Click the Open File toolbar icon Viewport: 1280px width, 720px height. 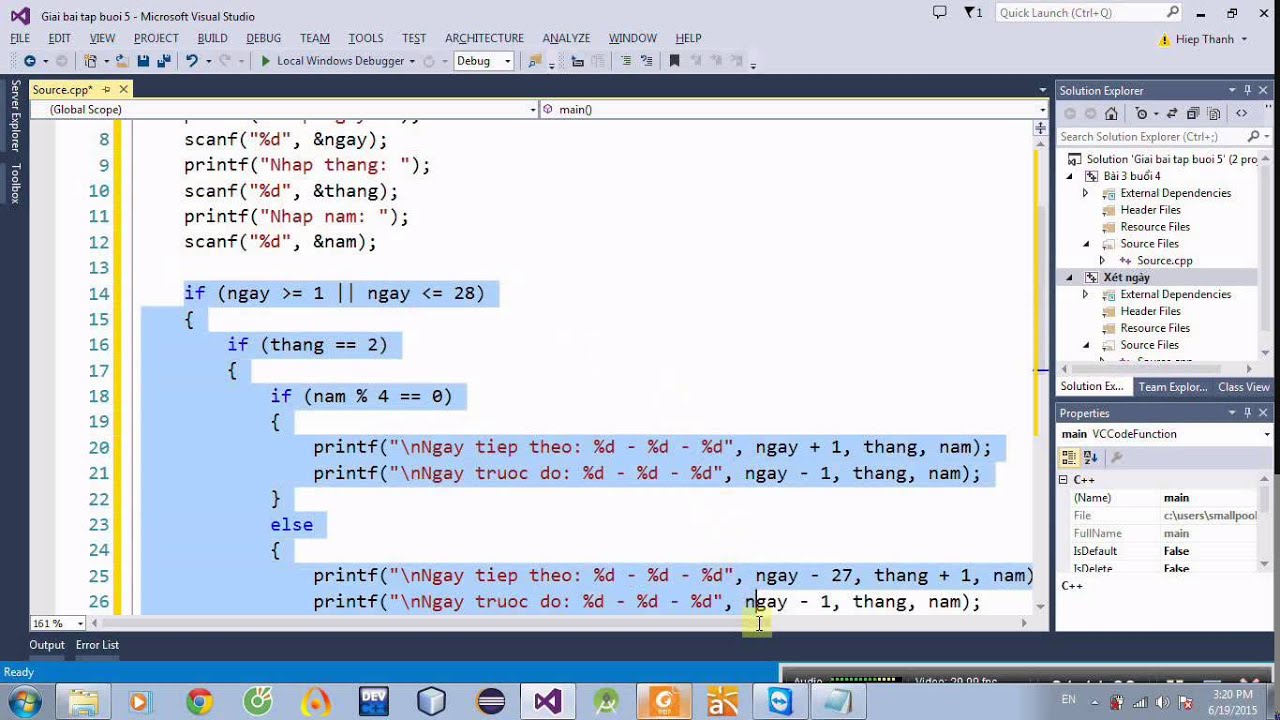(122, 61)
